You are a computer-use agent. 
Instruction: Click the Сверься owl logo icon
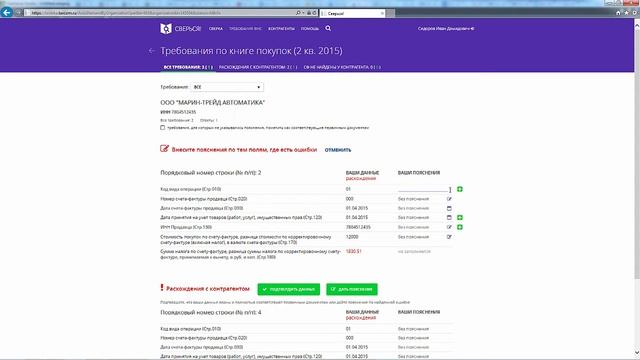point(166,29)
